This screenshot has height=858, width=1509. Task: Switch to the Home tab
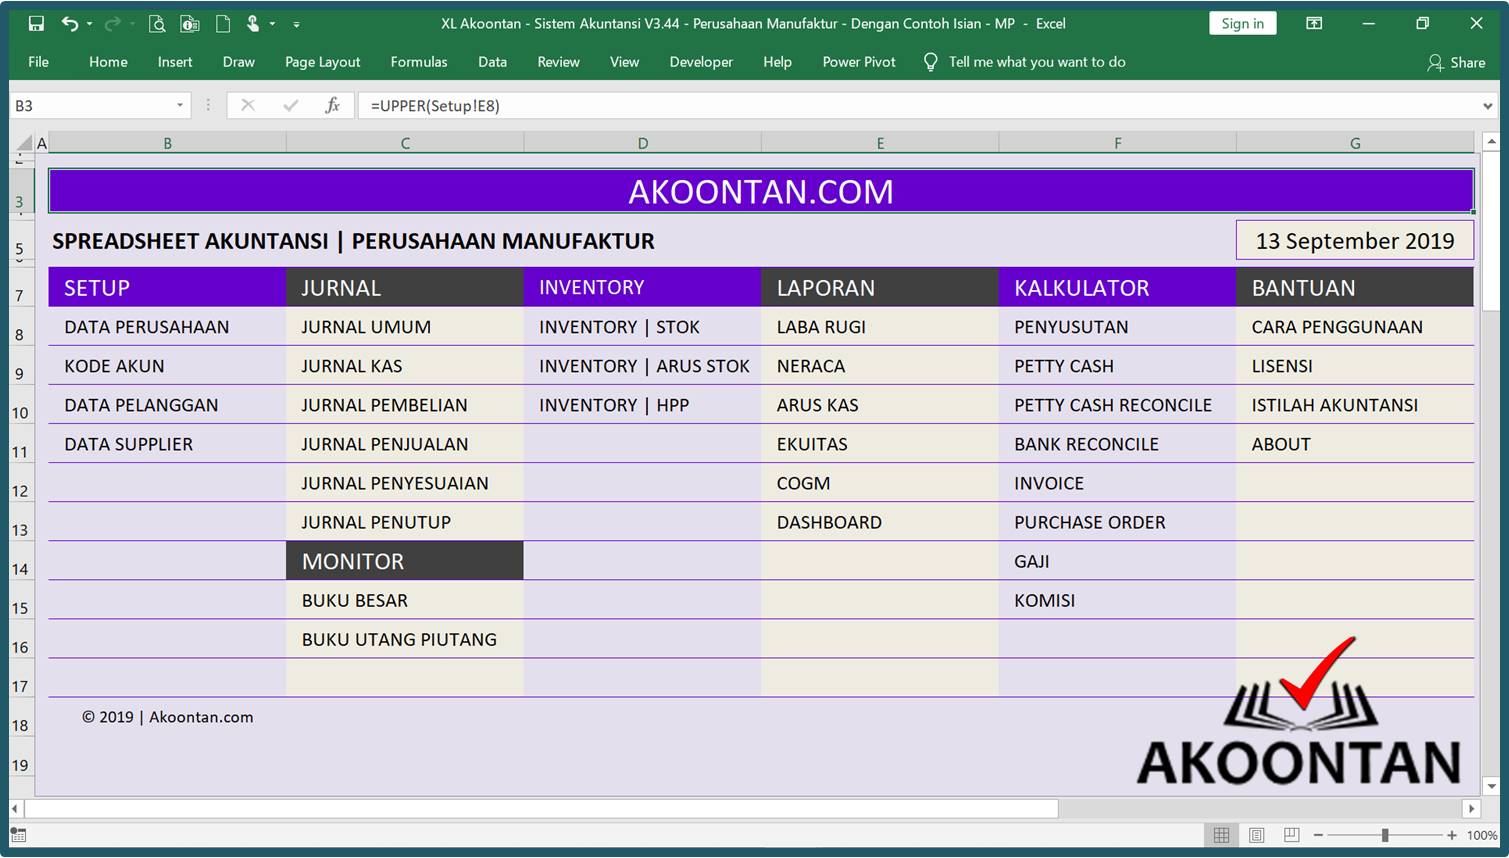pos(108,62)
